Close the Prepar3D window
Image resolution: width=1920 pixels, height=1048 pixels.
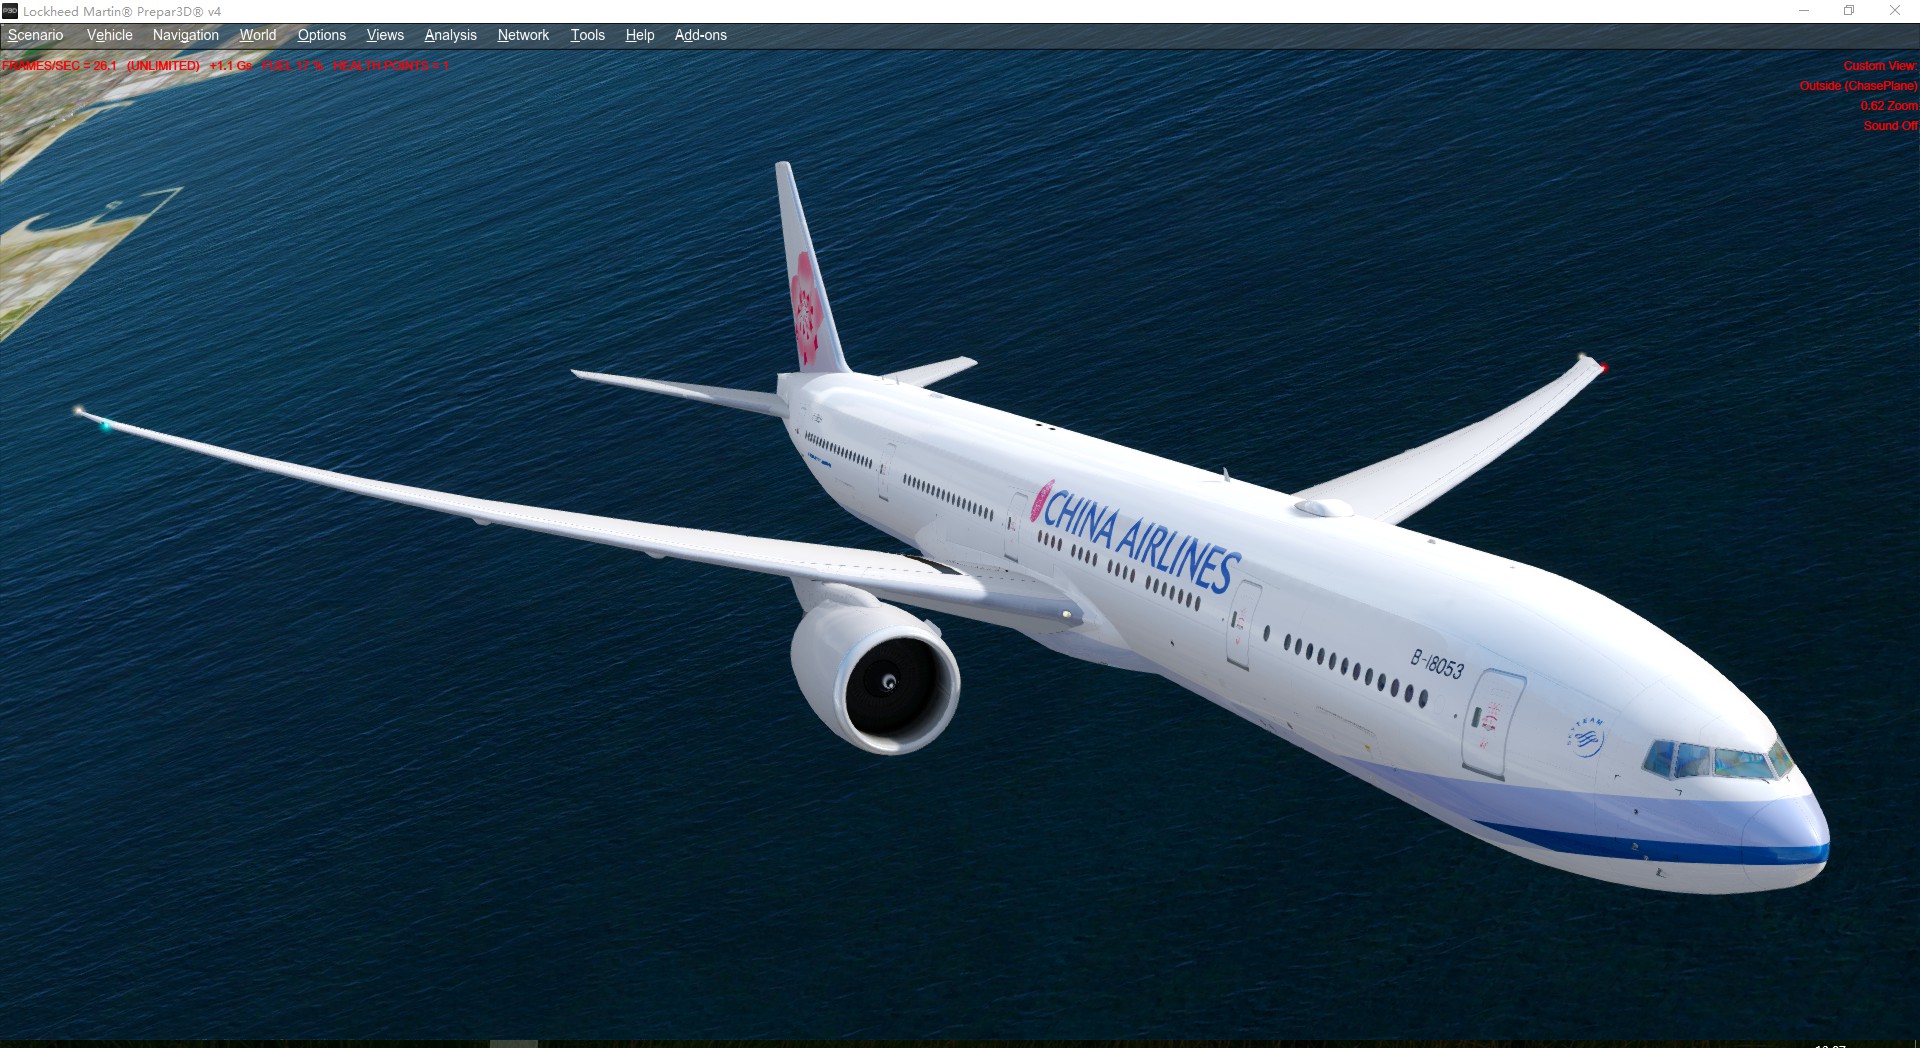1895,11
